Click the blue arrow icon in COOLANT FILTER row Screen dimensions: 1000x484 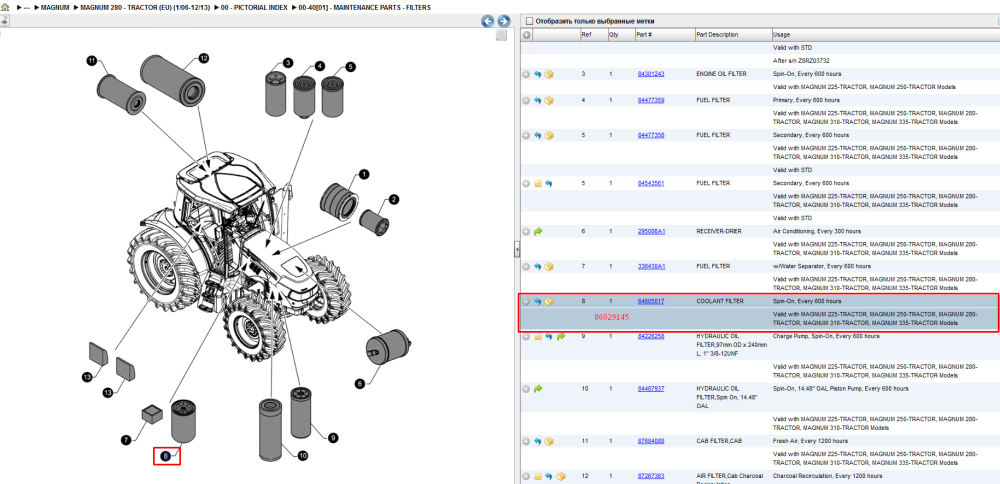[x=538, y=302]
